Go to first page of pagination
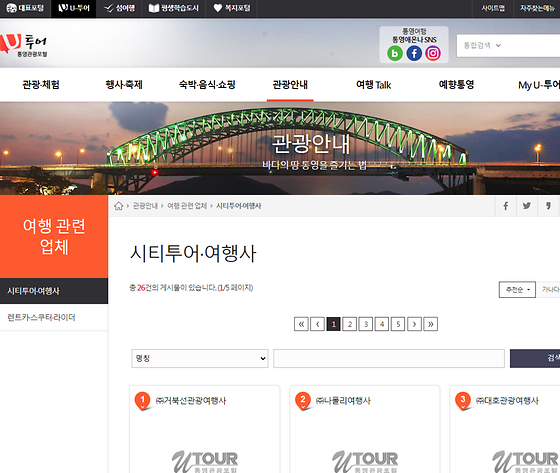560x473 pixels. point(301,324)
